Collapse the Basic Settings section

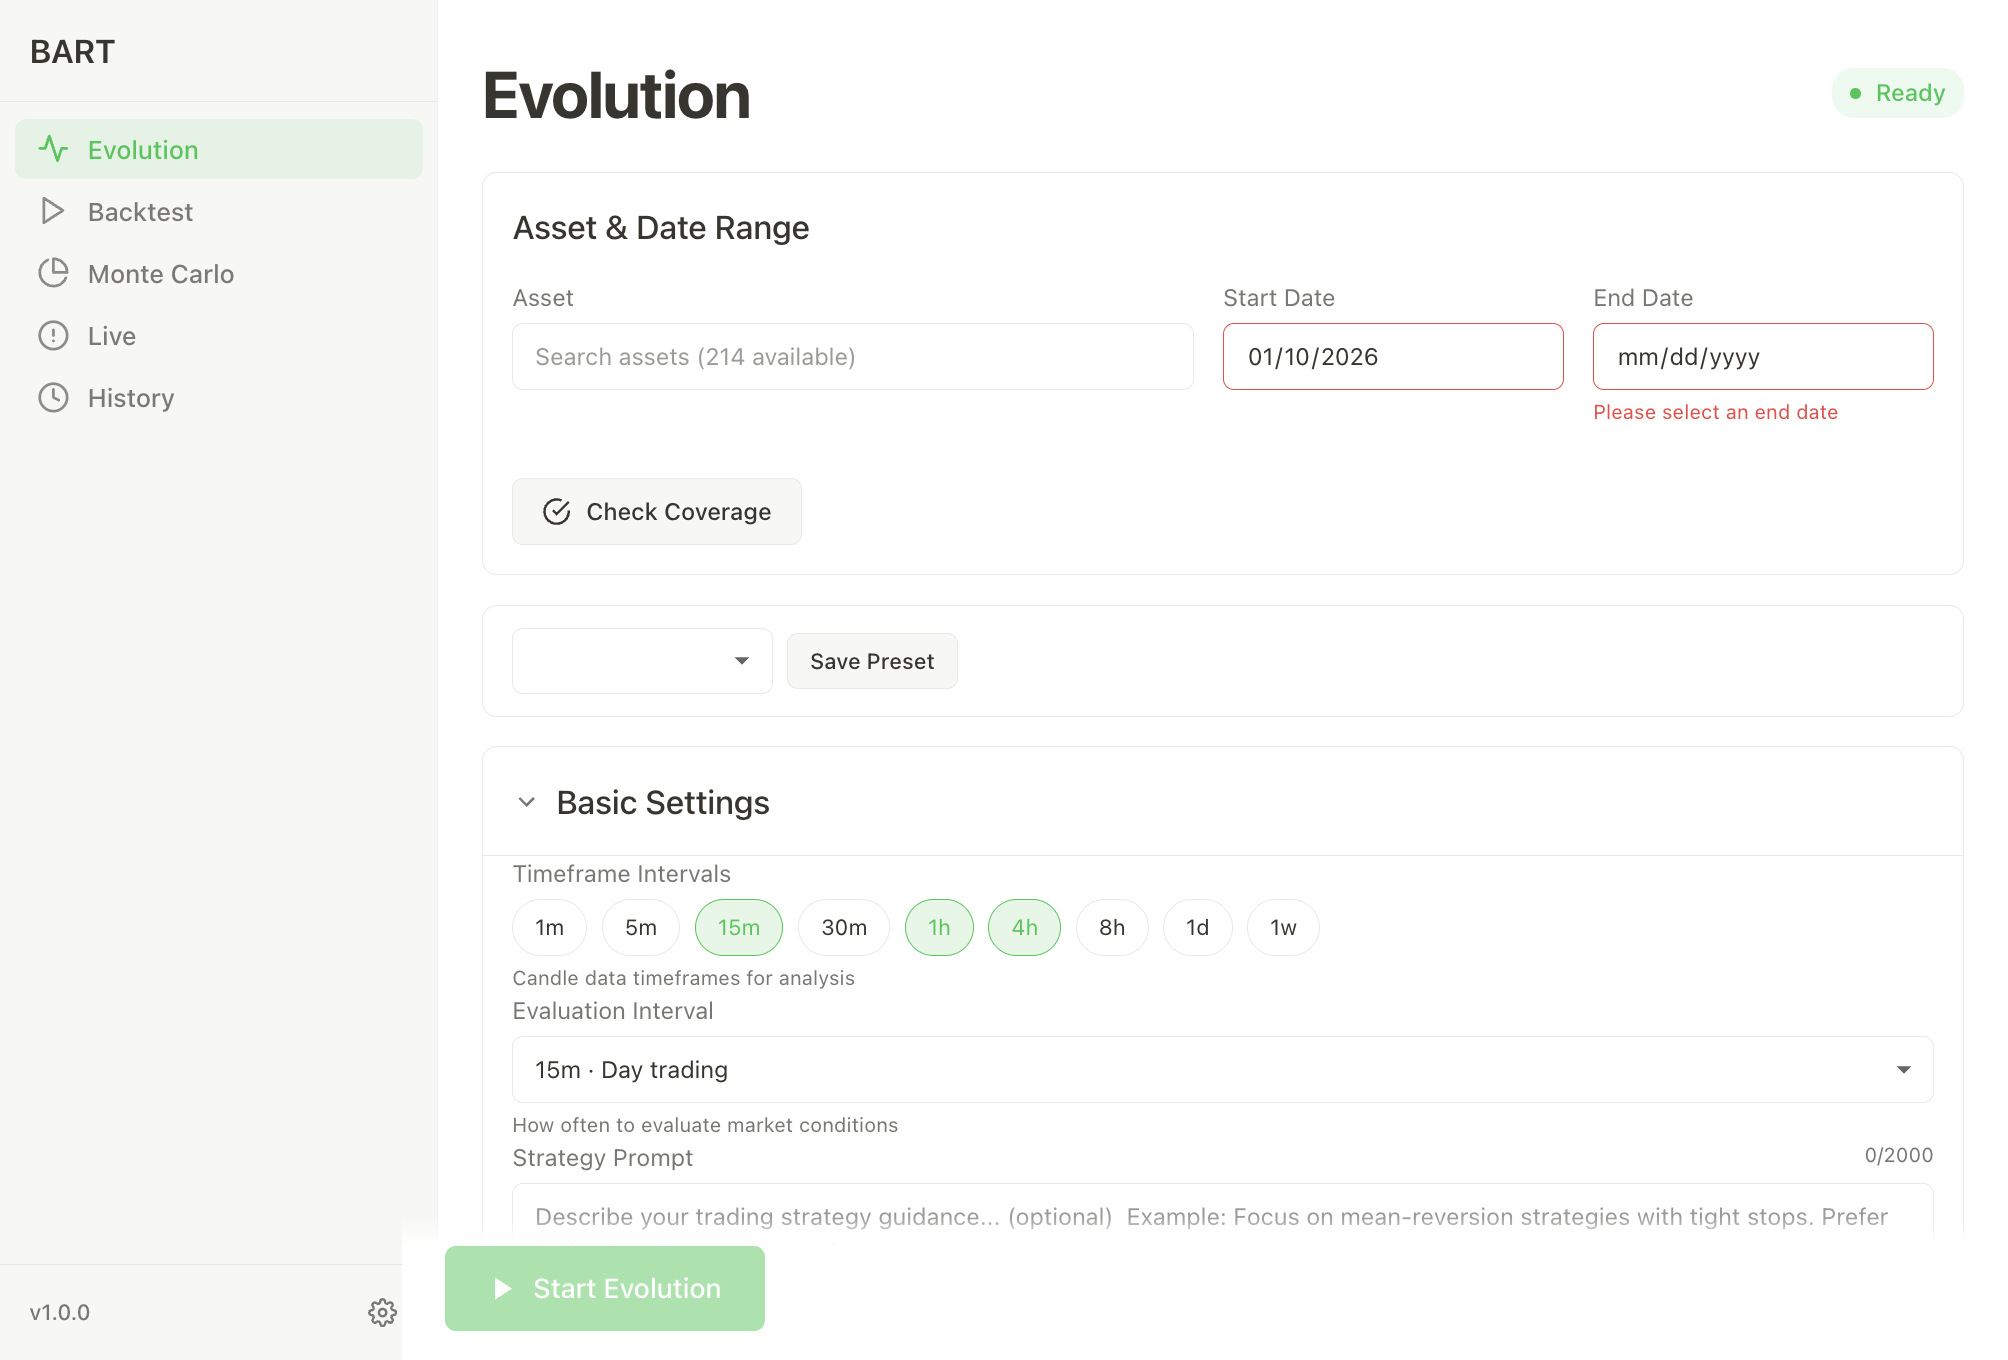(x=527, y=803)
